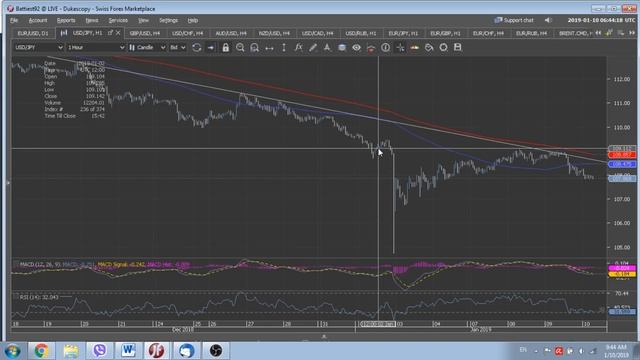
Task: Click the magenta MACD value tag
Action: click(x=622, y=268)
